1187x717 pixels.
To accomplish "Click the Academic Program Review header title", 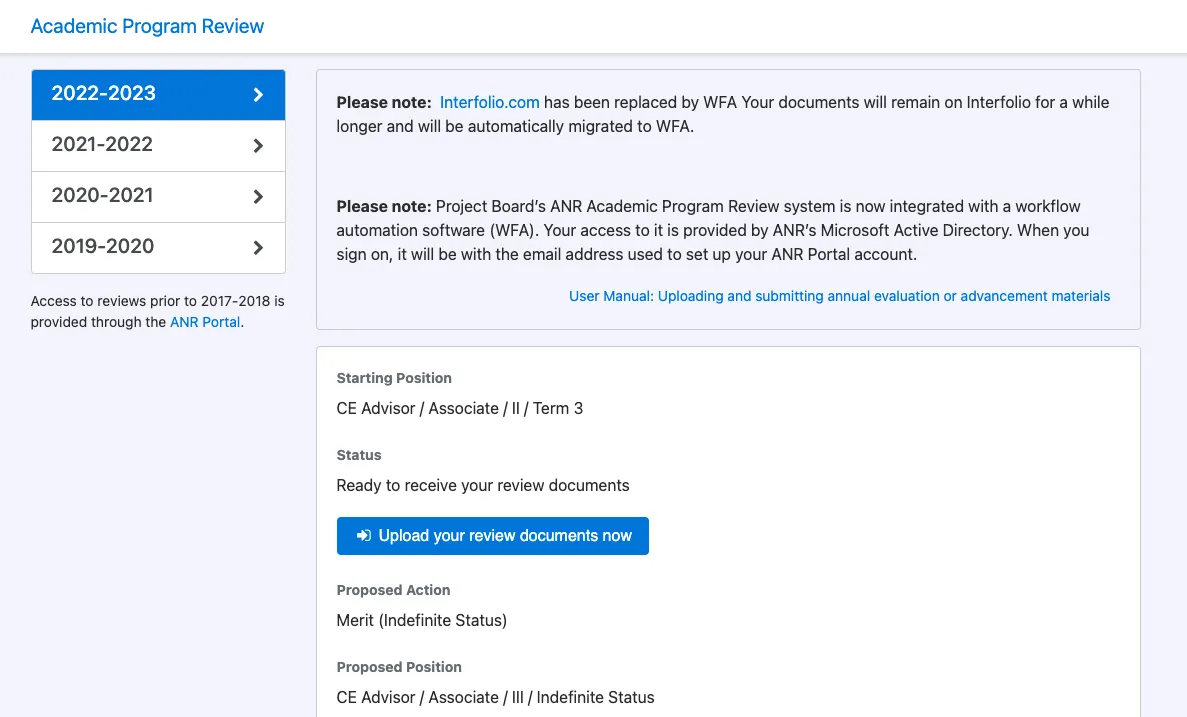I will pyautogui.click(x=147, y=26).
